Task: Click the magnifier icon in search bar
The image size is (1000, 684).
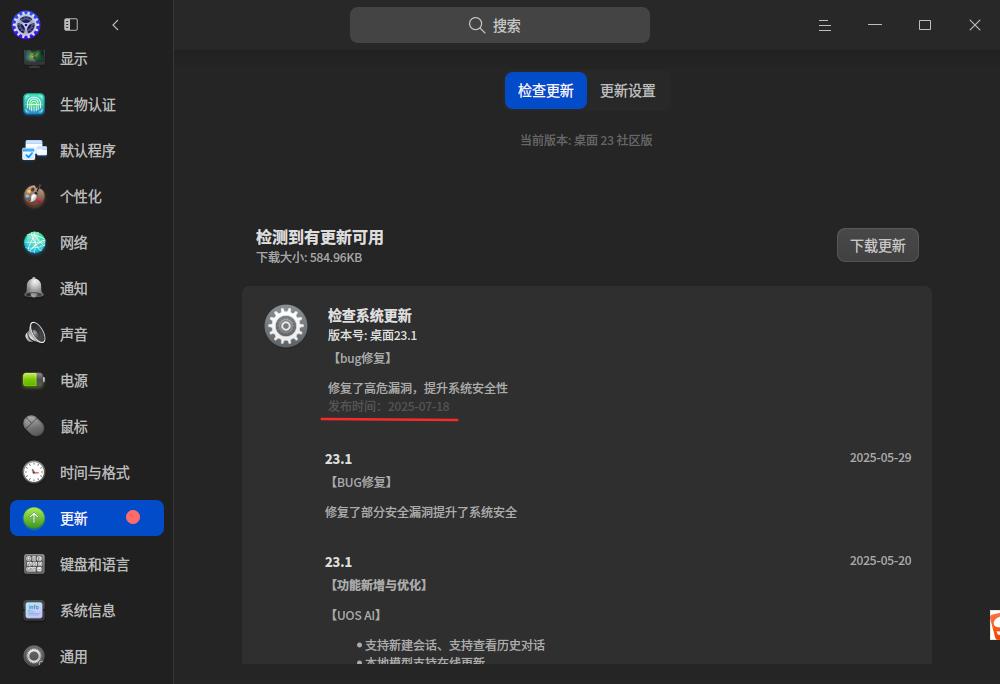Action: (x=476, y=25)
